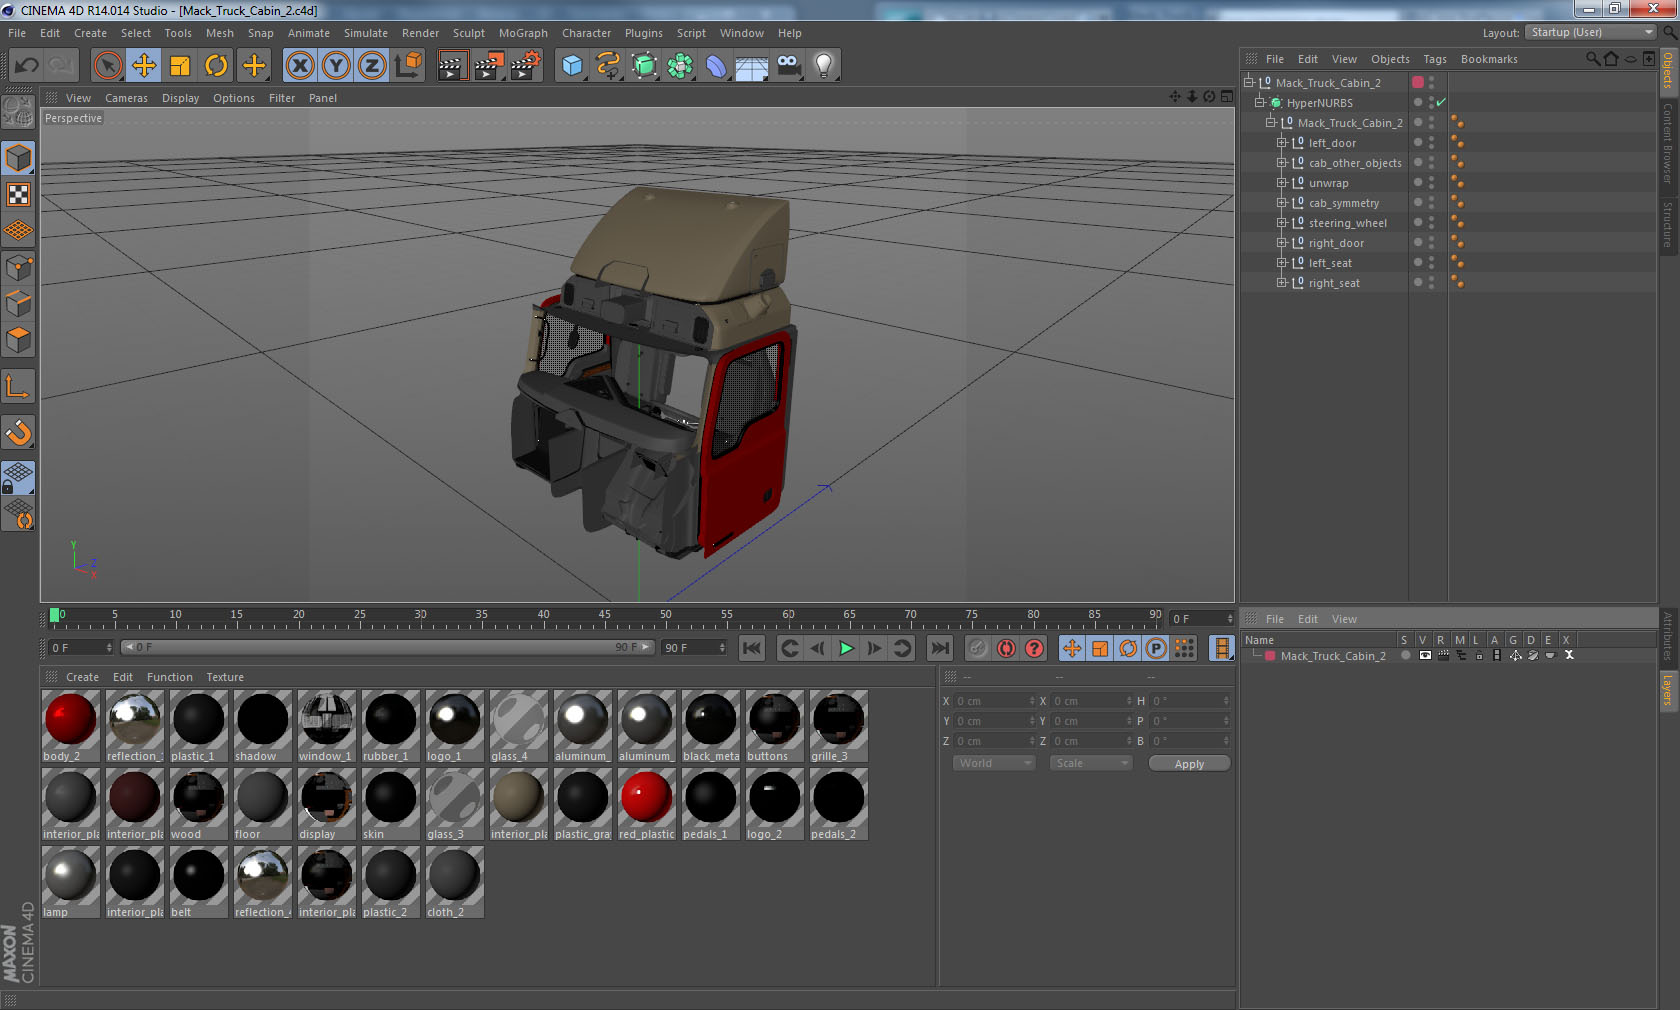Open Edit Render Settings
This screenshot has height=1010, width=1680.
point(526,66)
